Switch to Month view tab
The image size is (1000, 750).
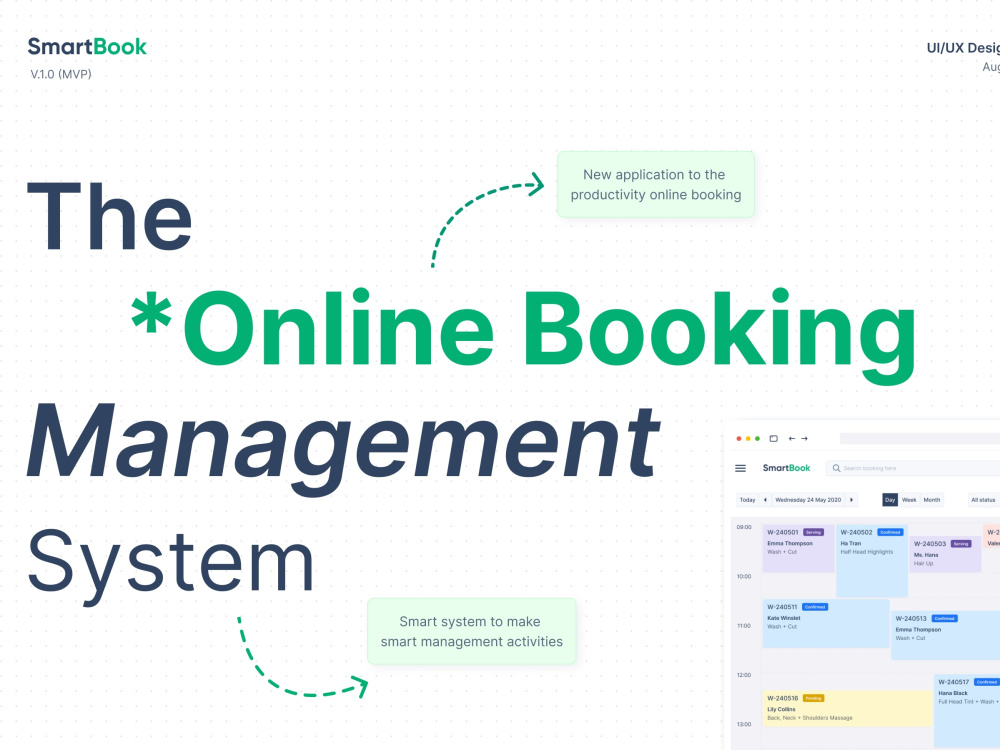[932, 500]
